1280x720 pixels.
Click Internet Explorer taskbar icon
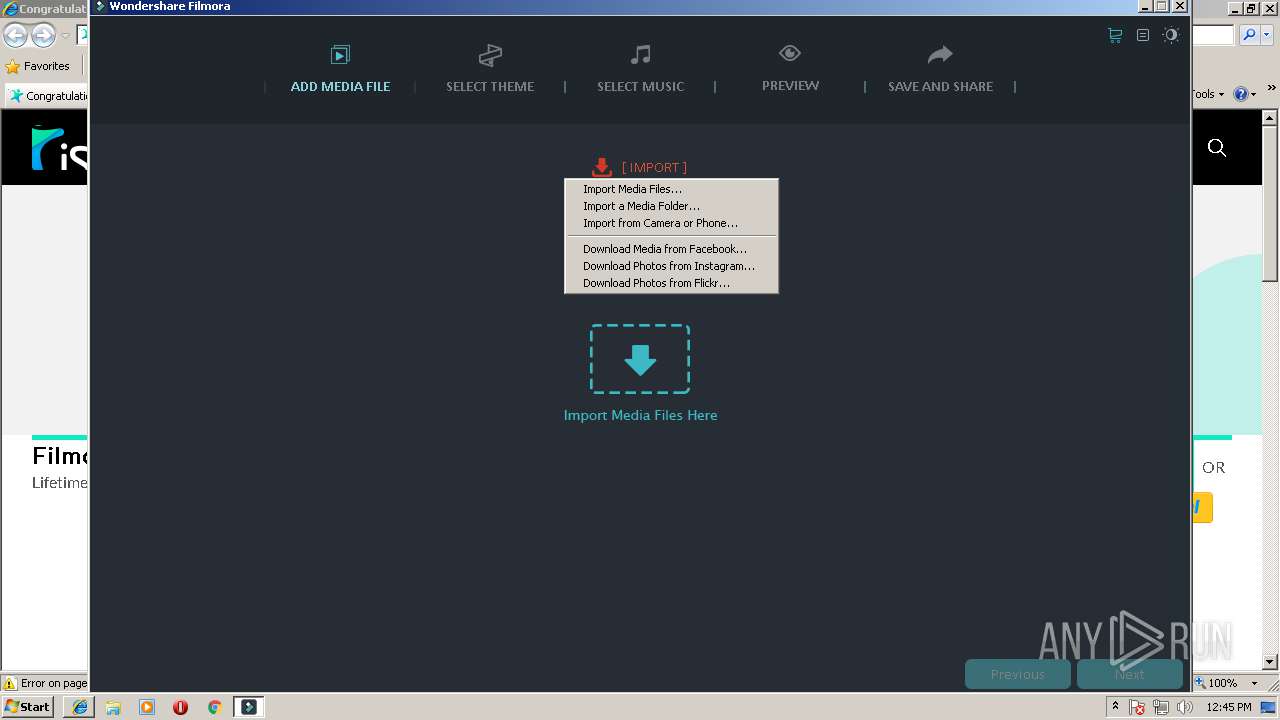[80, 707]
